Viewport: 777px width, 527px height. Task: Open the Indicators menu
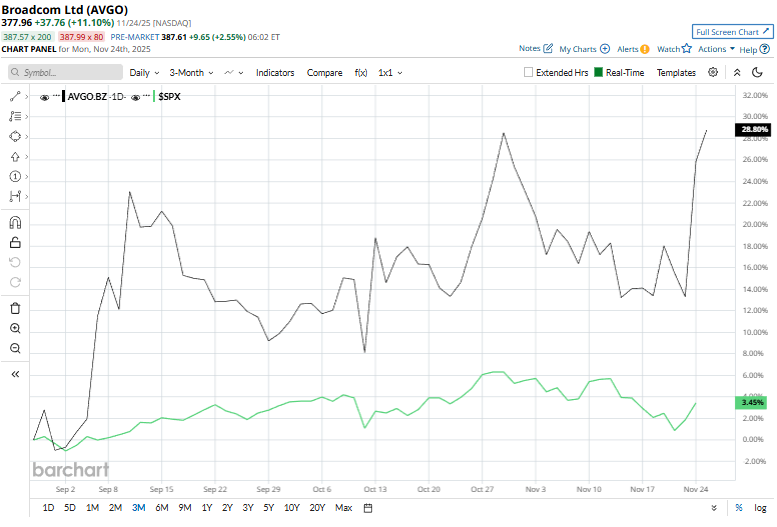pos(275,73)
